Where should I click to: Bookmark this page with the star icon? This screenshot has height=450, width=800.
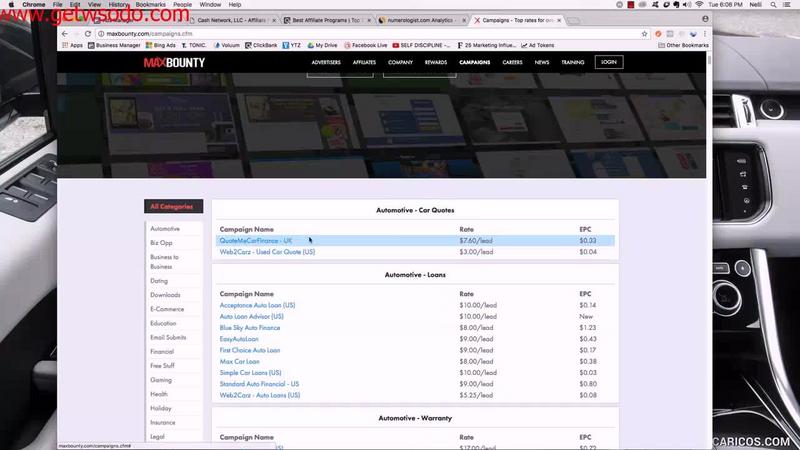pyautogui.click(x=644, y=34)
